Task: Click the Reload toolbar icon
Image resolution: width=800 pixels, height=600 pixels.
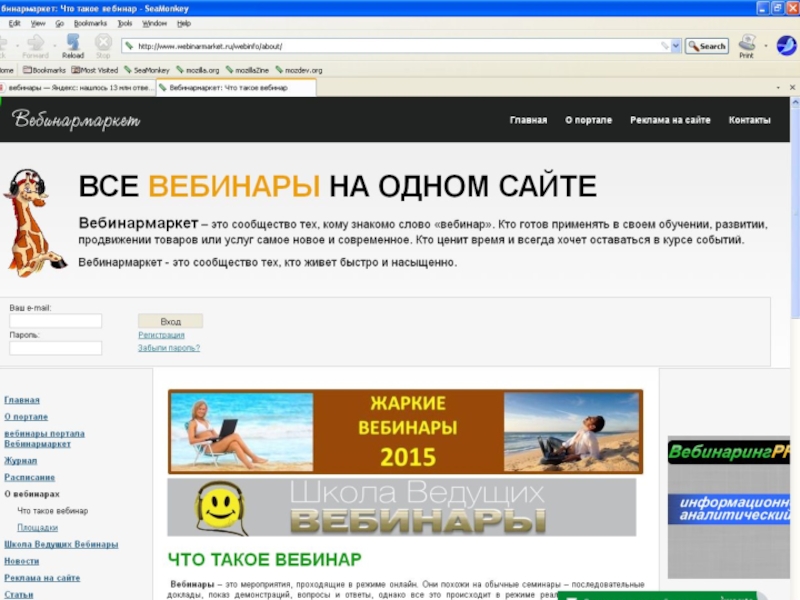Action: pos(73,44)
